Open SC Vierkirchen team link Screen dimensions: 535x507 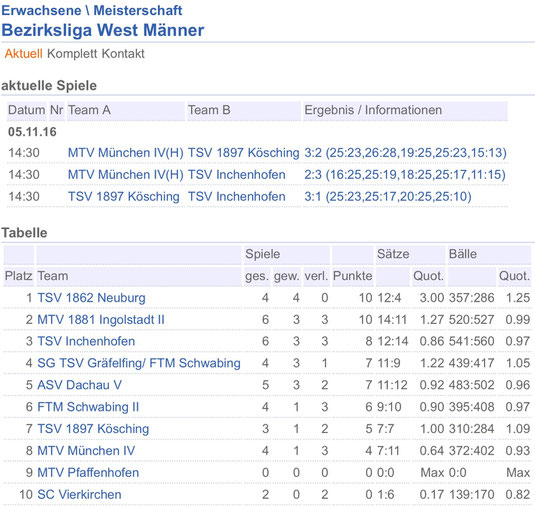pyautogui.click(x=79, y=494)
